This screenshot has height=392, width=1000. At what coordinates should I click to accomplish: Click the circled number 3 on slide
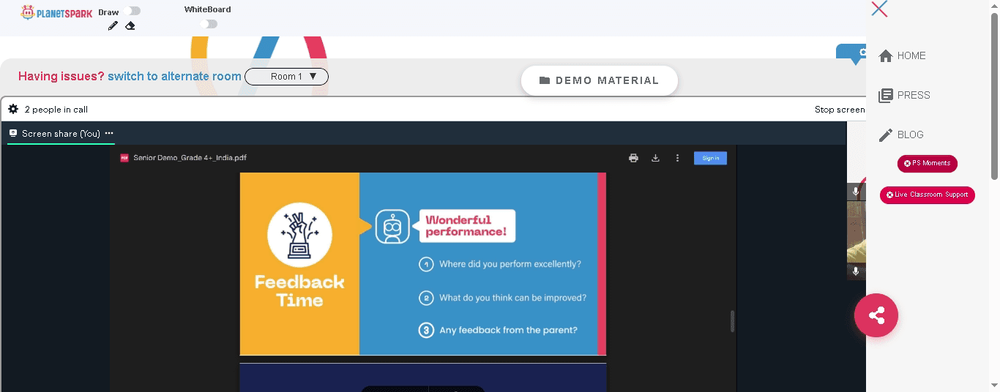coord(426,330)
